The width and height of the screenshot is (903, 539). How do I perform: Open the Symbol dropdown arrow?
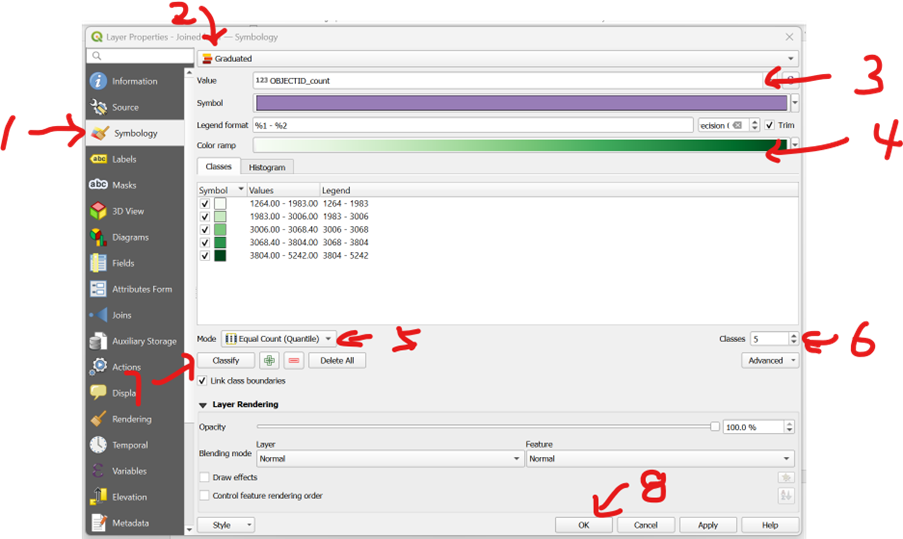click(x=795, y=103)
